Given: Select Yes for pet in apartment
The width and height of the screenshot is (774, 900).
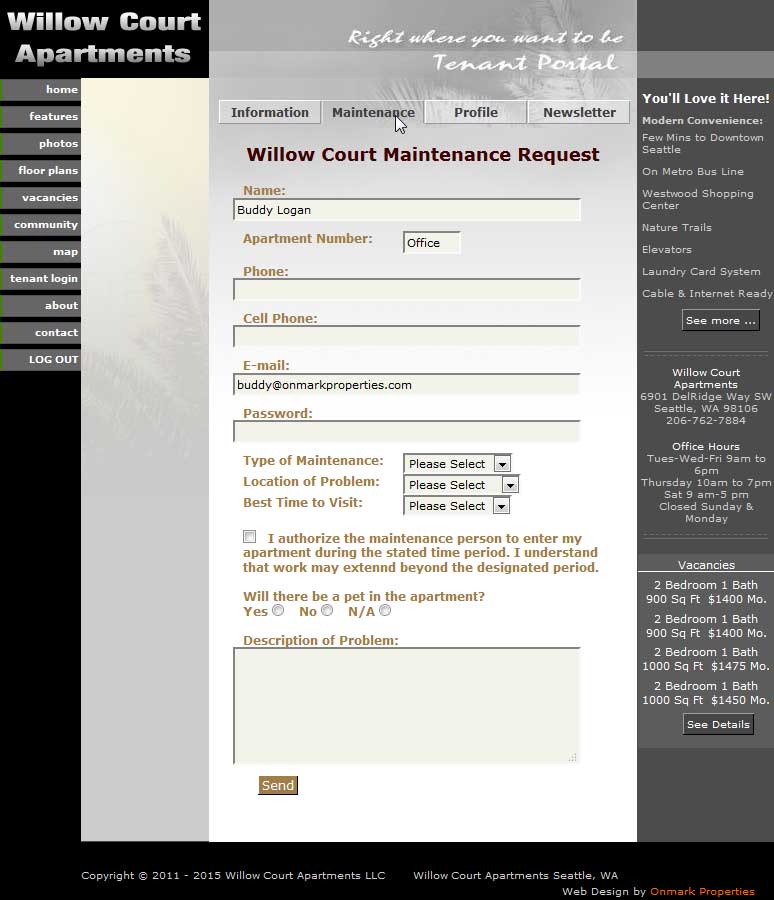Looking at the screenshot, I should tap(278, 610).
